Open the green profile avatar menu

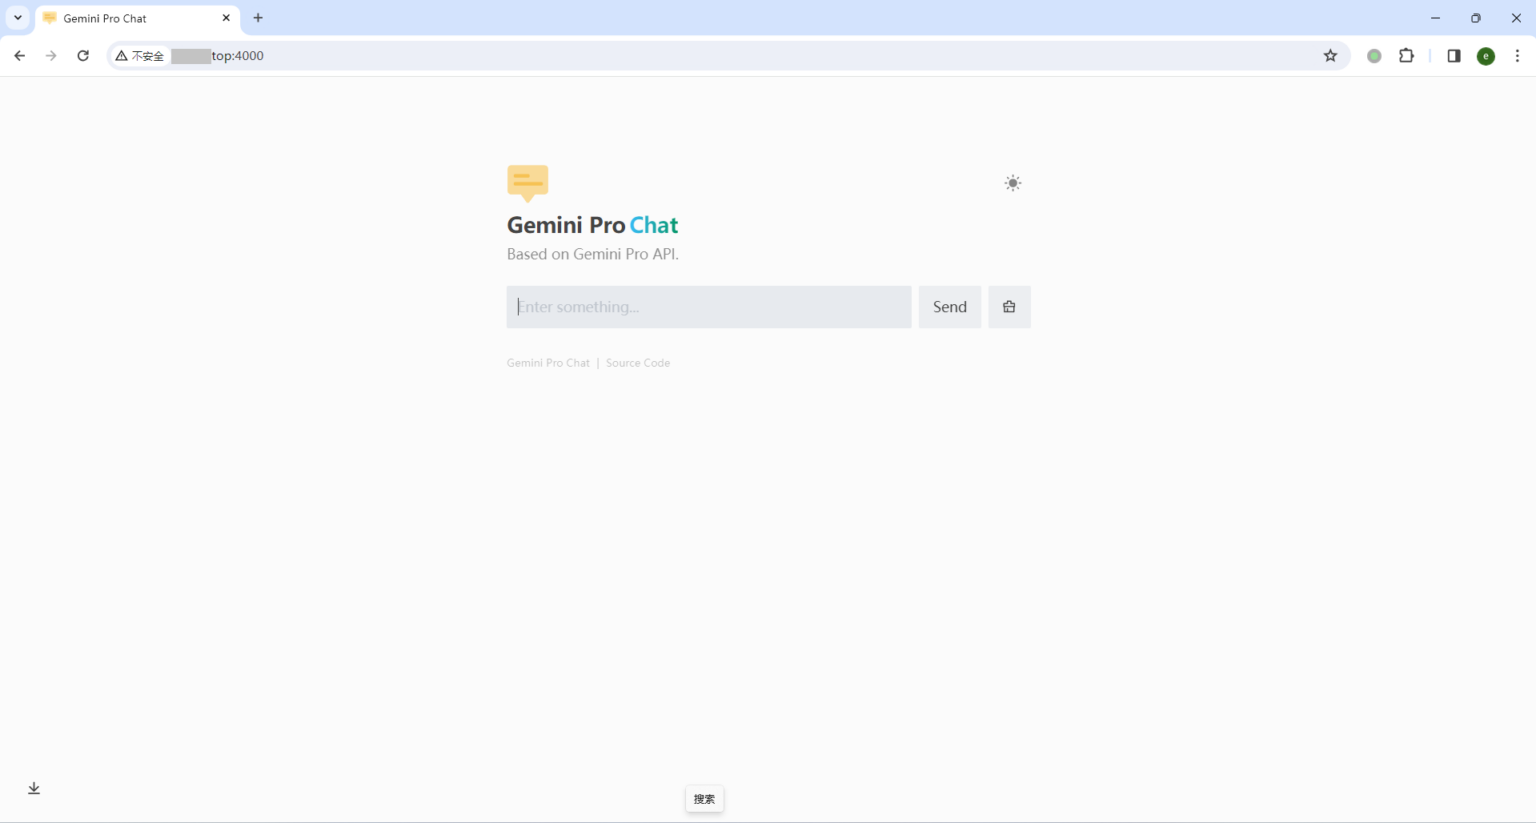[x=1486, y=56]
